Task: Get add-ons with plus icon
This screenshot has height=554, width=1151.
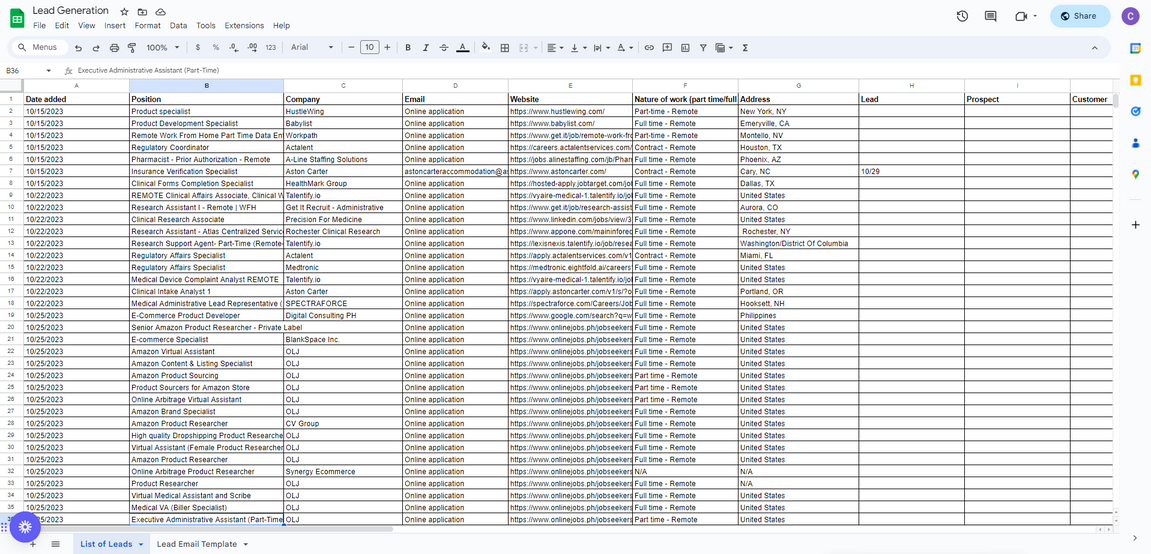Action: pyautogui.click(x=1136, y=225)
